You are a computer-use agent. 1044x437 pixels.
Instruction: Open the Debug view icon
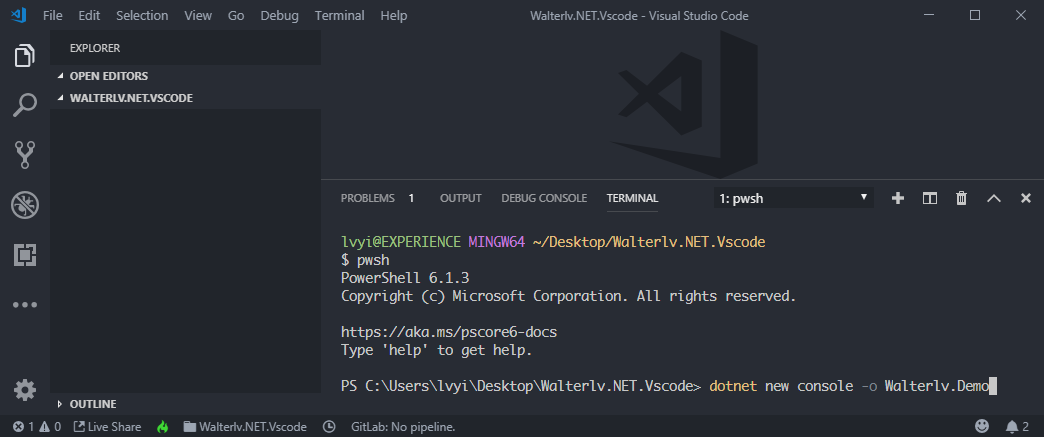tap(25, 205)
